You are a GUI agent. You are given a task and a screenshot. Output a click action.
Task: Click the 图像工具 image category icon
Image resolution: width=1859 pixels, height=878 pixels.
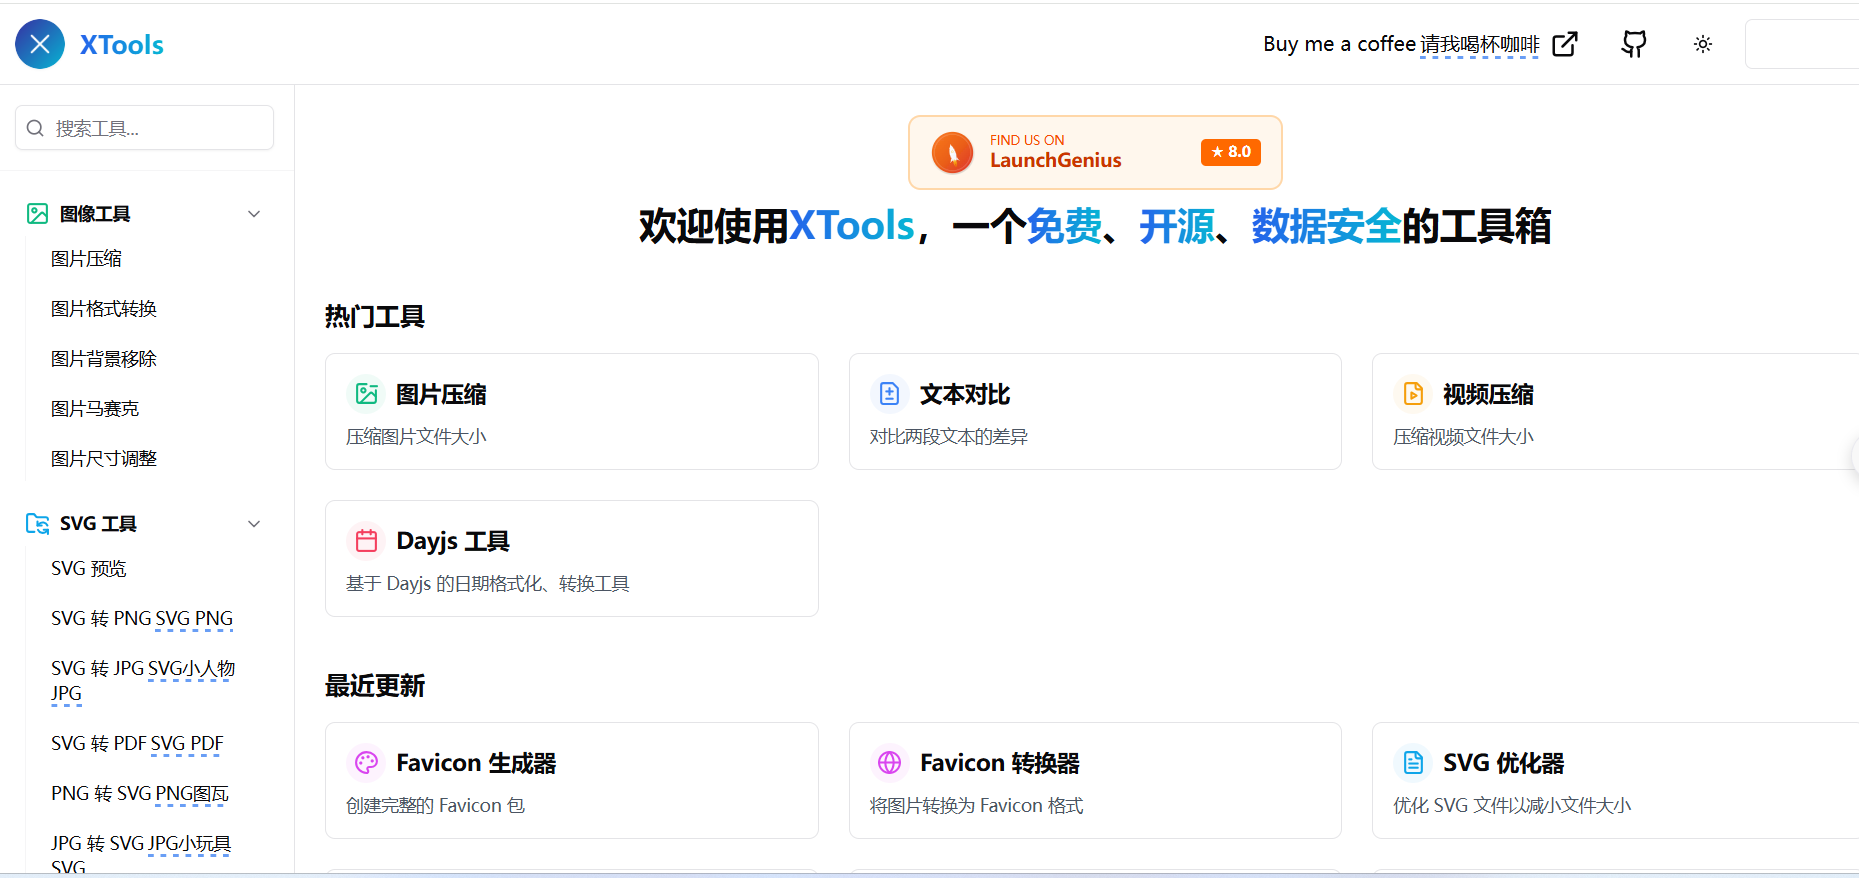[x=38, y=213]
